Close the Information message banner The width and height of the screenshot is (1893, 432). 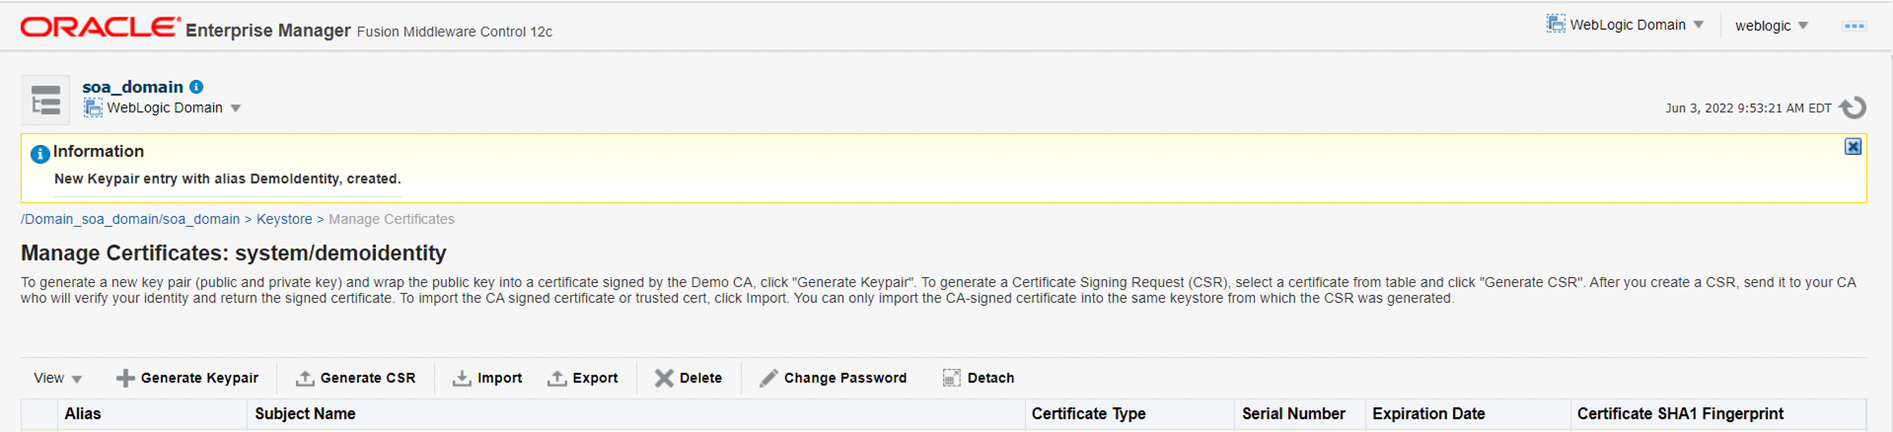1853,147
